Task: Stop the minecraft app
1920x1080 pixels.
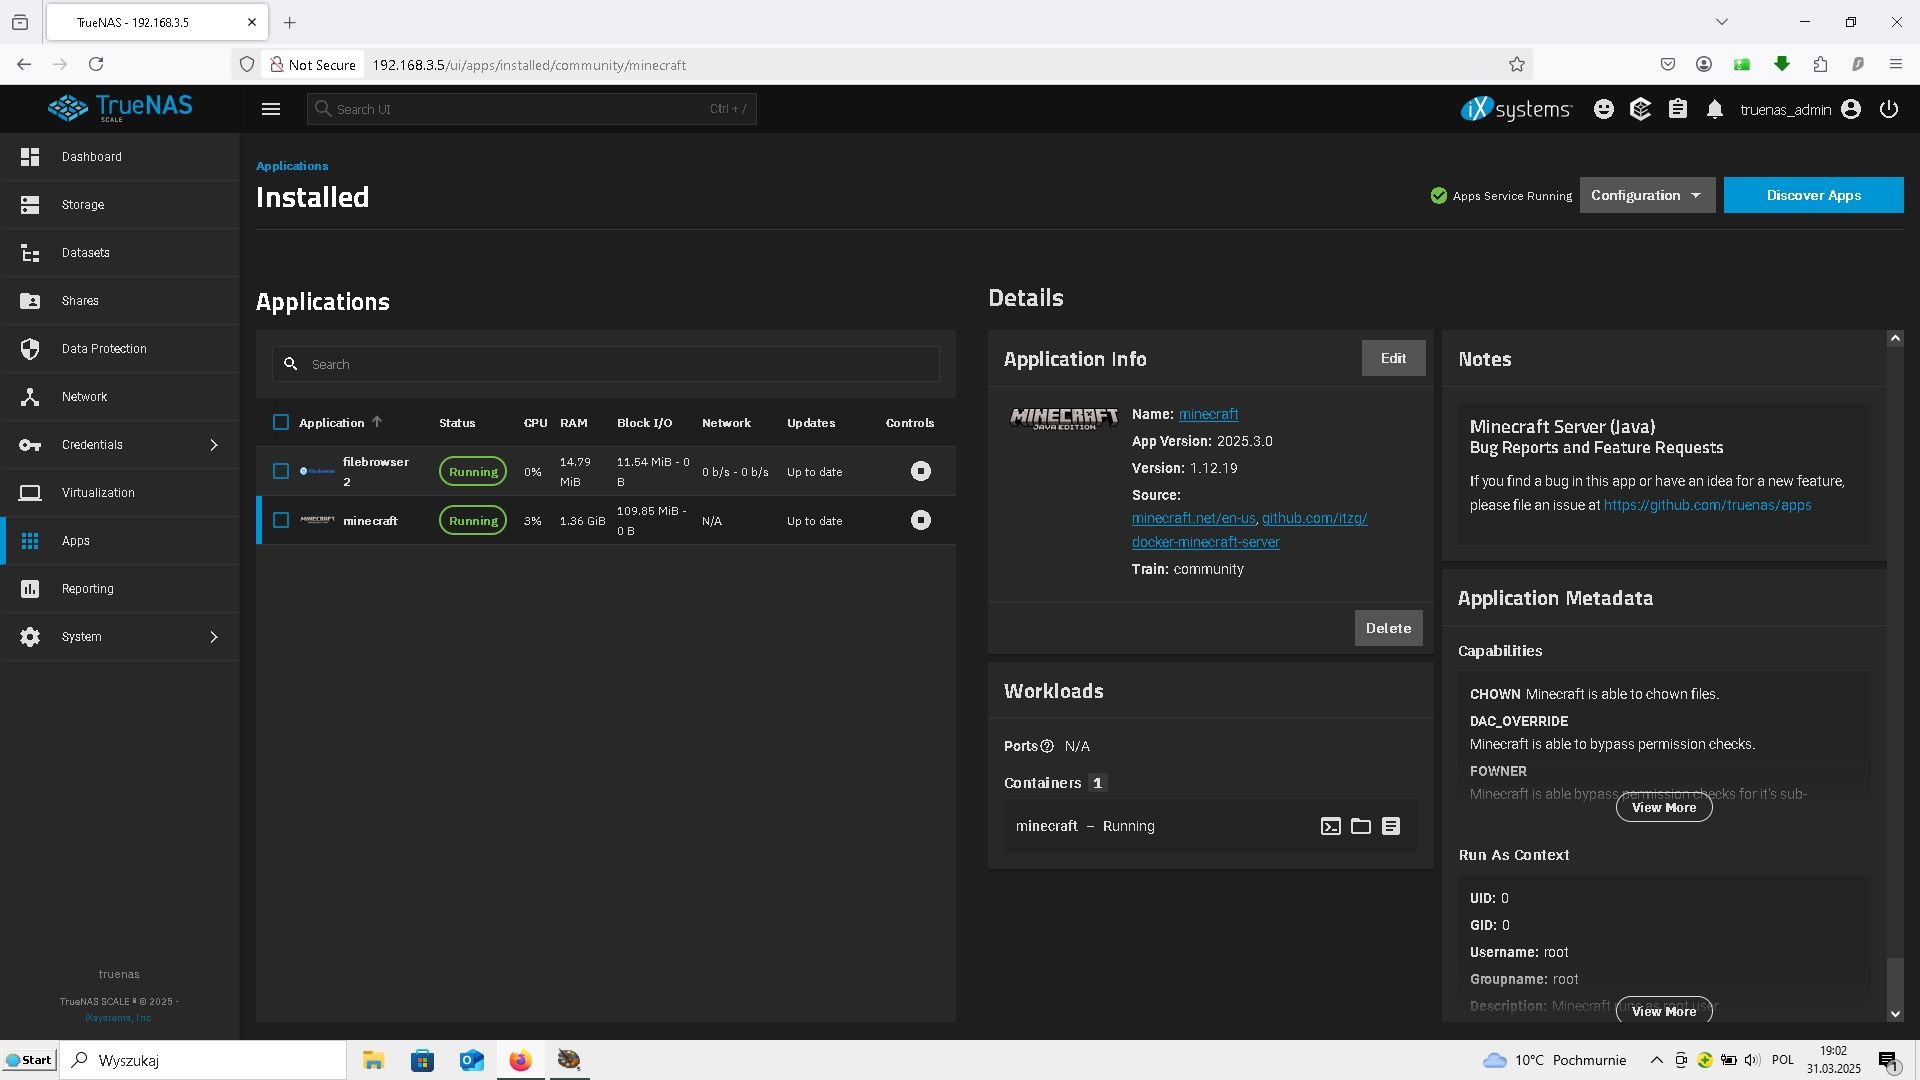Action: click(x=921, y=520)
